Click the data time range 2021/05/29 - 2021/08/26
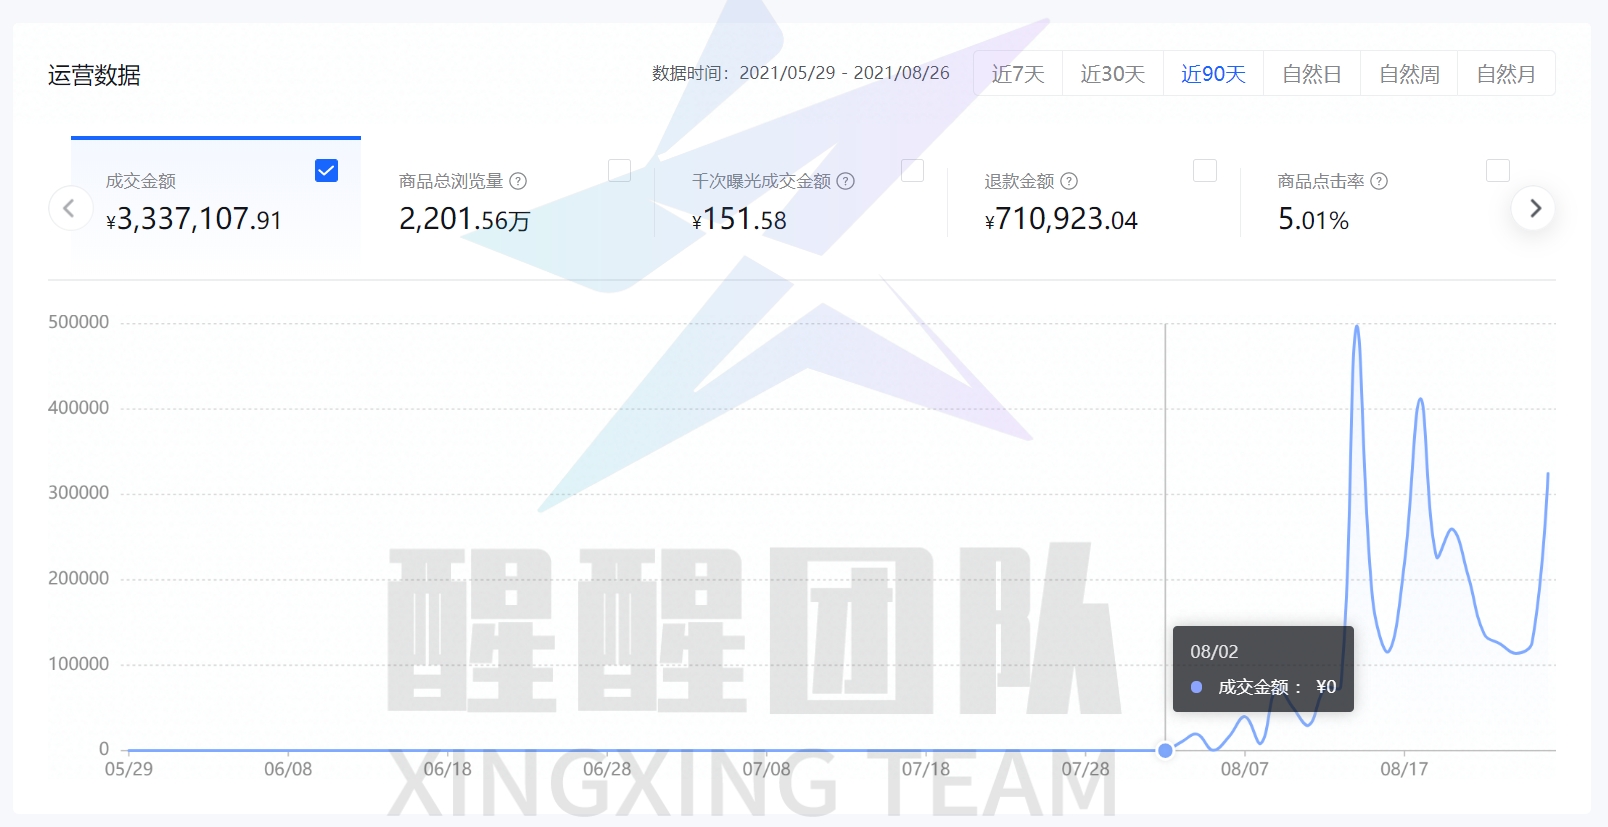This screenshot has width=1608, height=827. [x=844, y=73]
